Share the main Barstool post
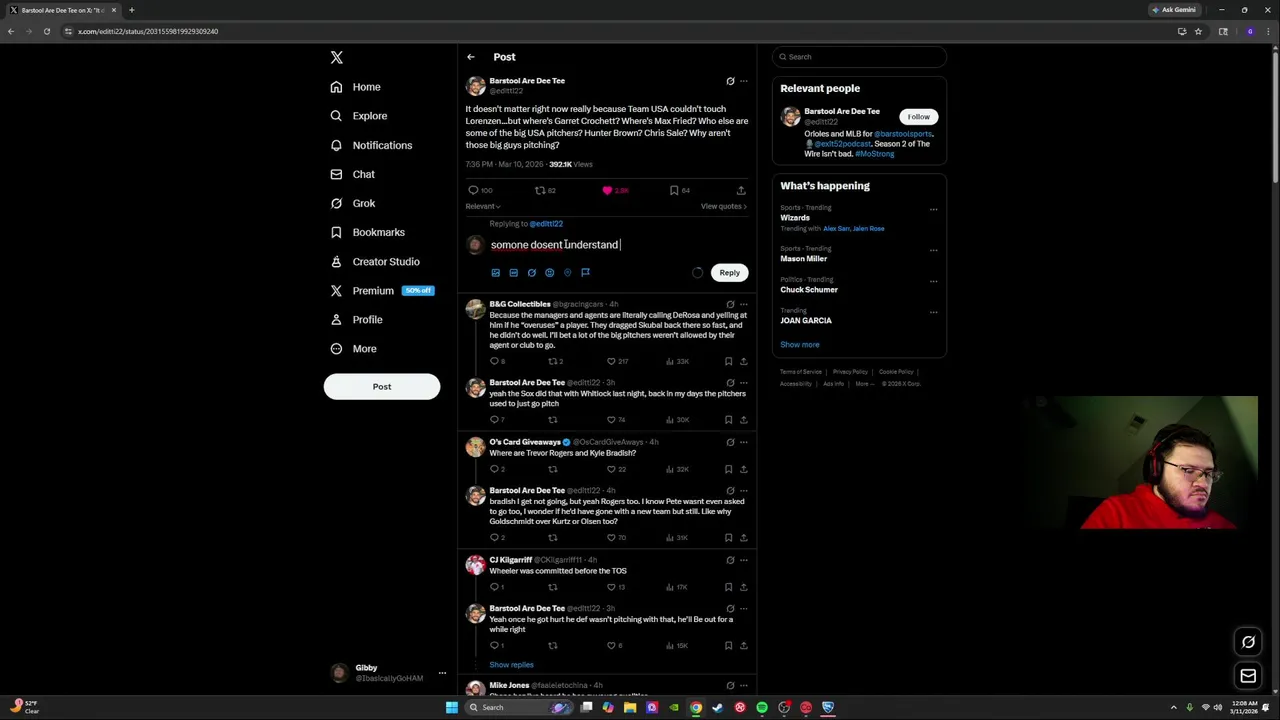This screenshot has height=720, width=1280. tap(741, 190)
